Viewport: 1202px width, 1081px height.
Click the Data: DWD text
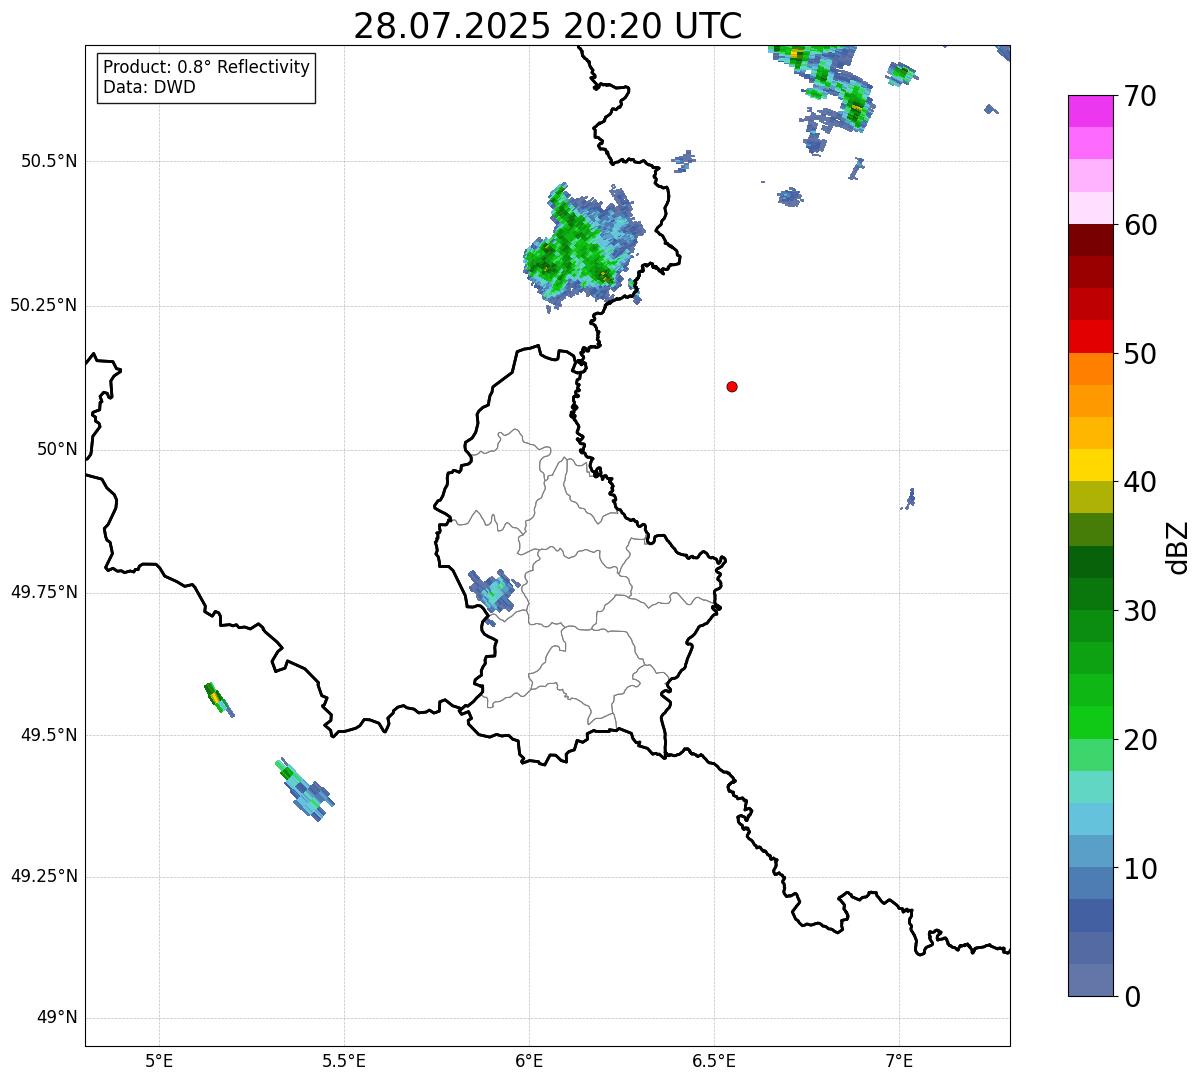click(x=150, y=87)
